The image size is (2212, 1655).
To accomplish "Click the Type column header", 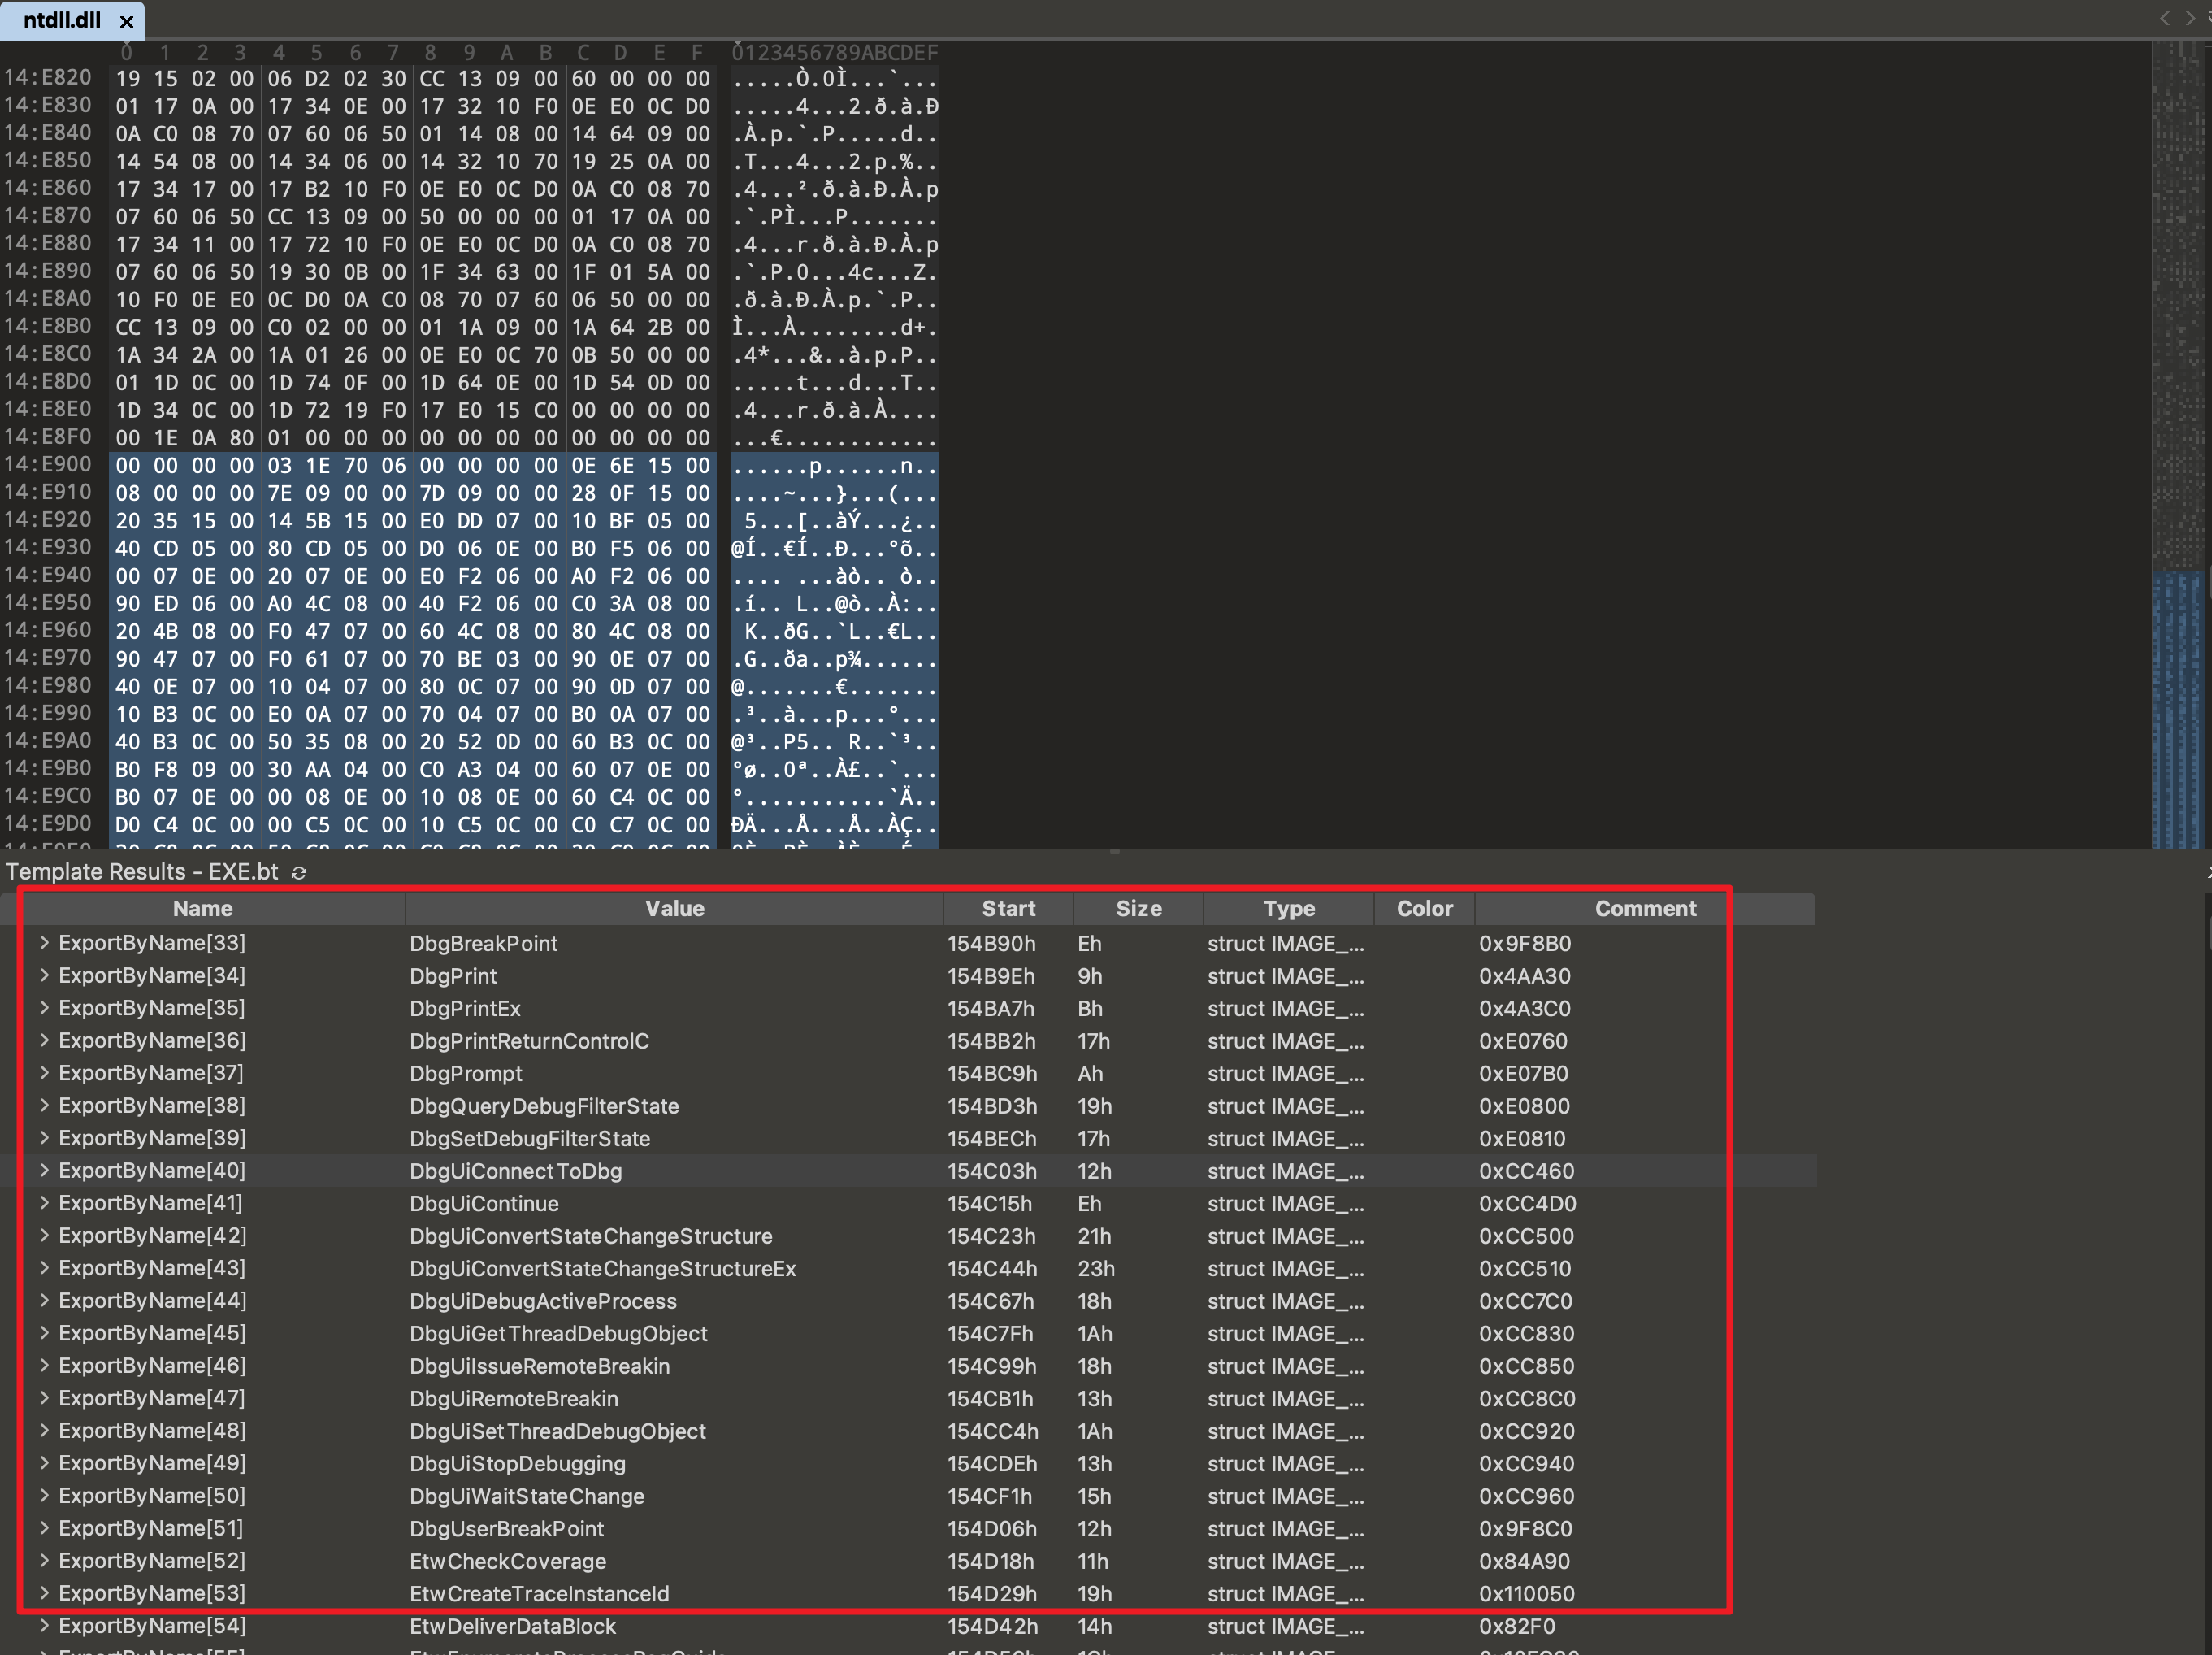I will [x=1289, y=908].
